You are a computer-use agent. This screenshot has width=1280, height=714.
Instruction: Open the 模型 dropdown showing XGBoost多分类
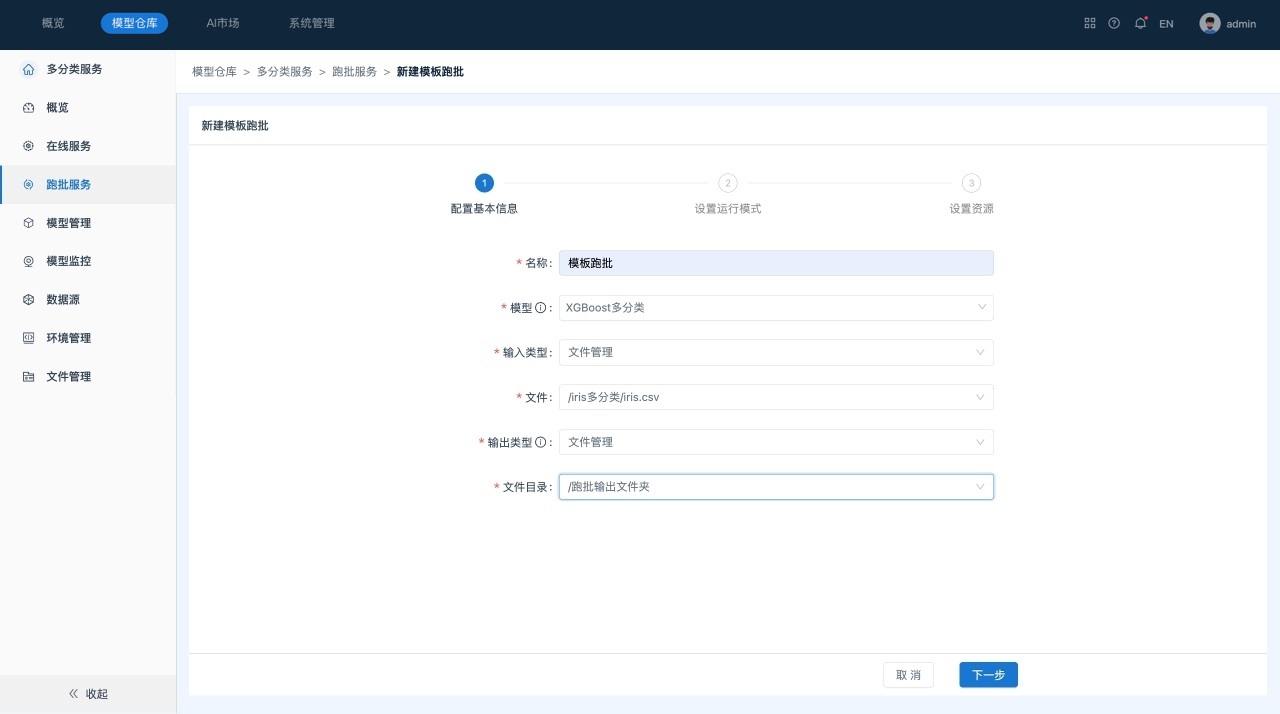(775, 308)
